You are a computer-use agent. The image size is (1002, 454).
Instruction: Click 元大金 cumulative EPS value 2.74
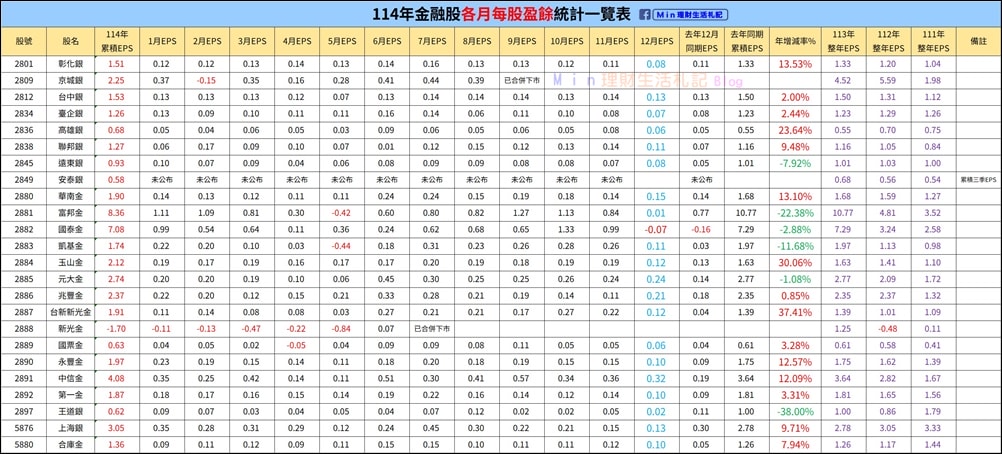pyautogui.click(x=116, y=279)
